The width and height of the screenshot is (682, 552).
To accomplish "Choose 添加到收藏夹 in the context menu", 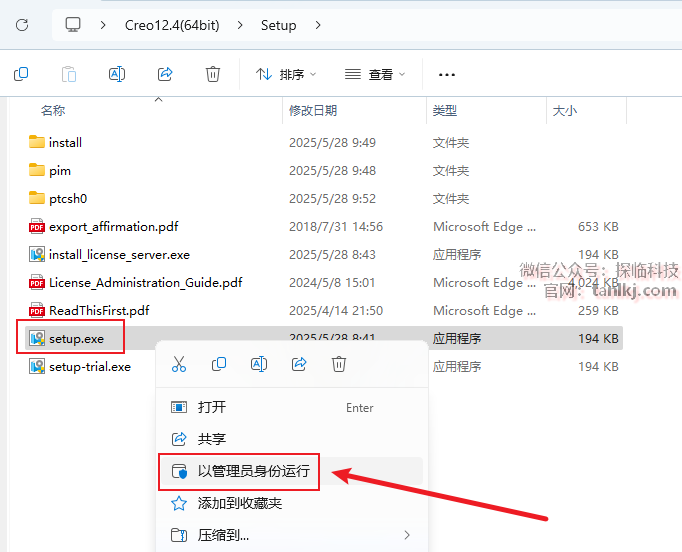I will (x=290, y=503).
